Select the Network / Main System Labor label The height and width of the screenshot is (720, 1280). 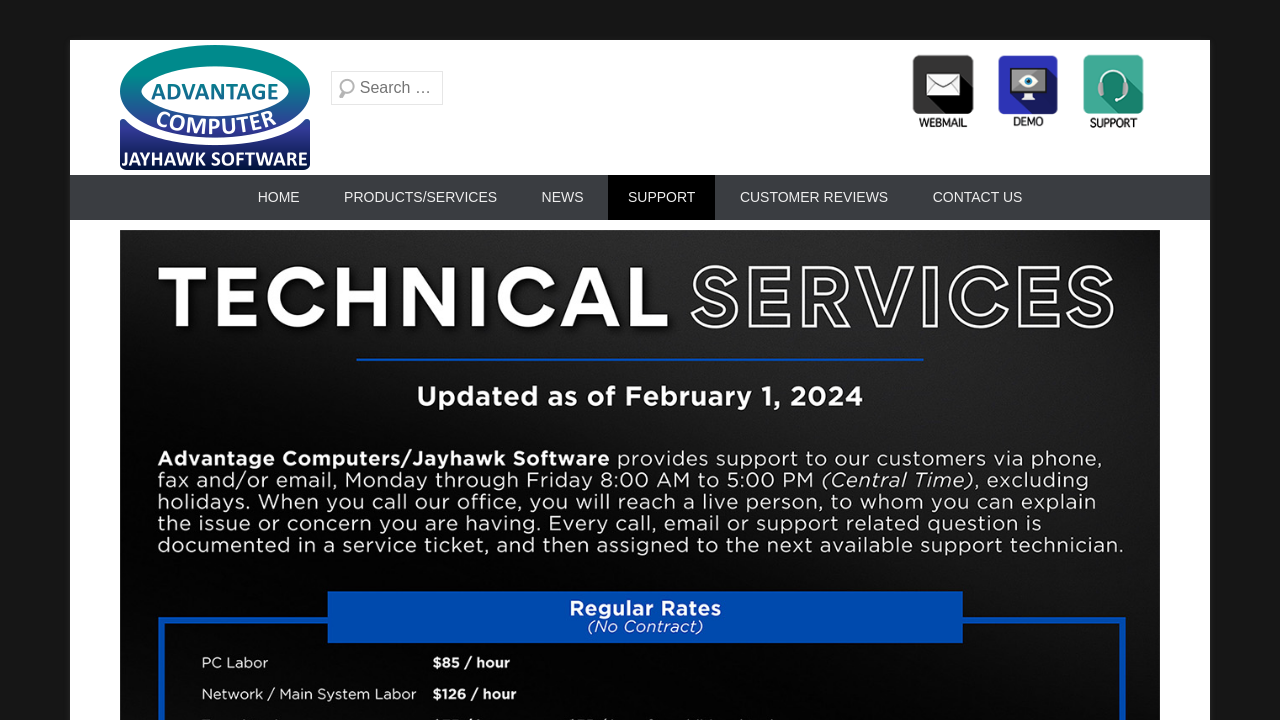[x=308, y=694]
